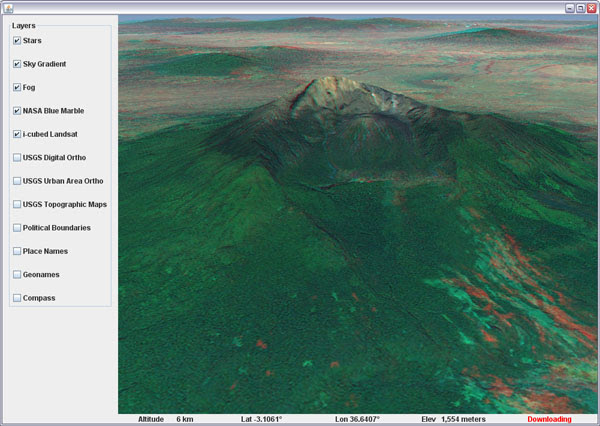Enable the Place Names layer
600x426 pixels.
pyautogui.click(x=17, y=251)
